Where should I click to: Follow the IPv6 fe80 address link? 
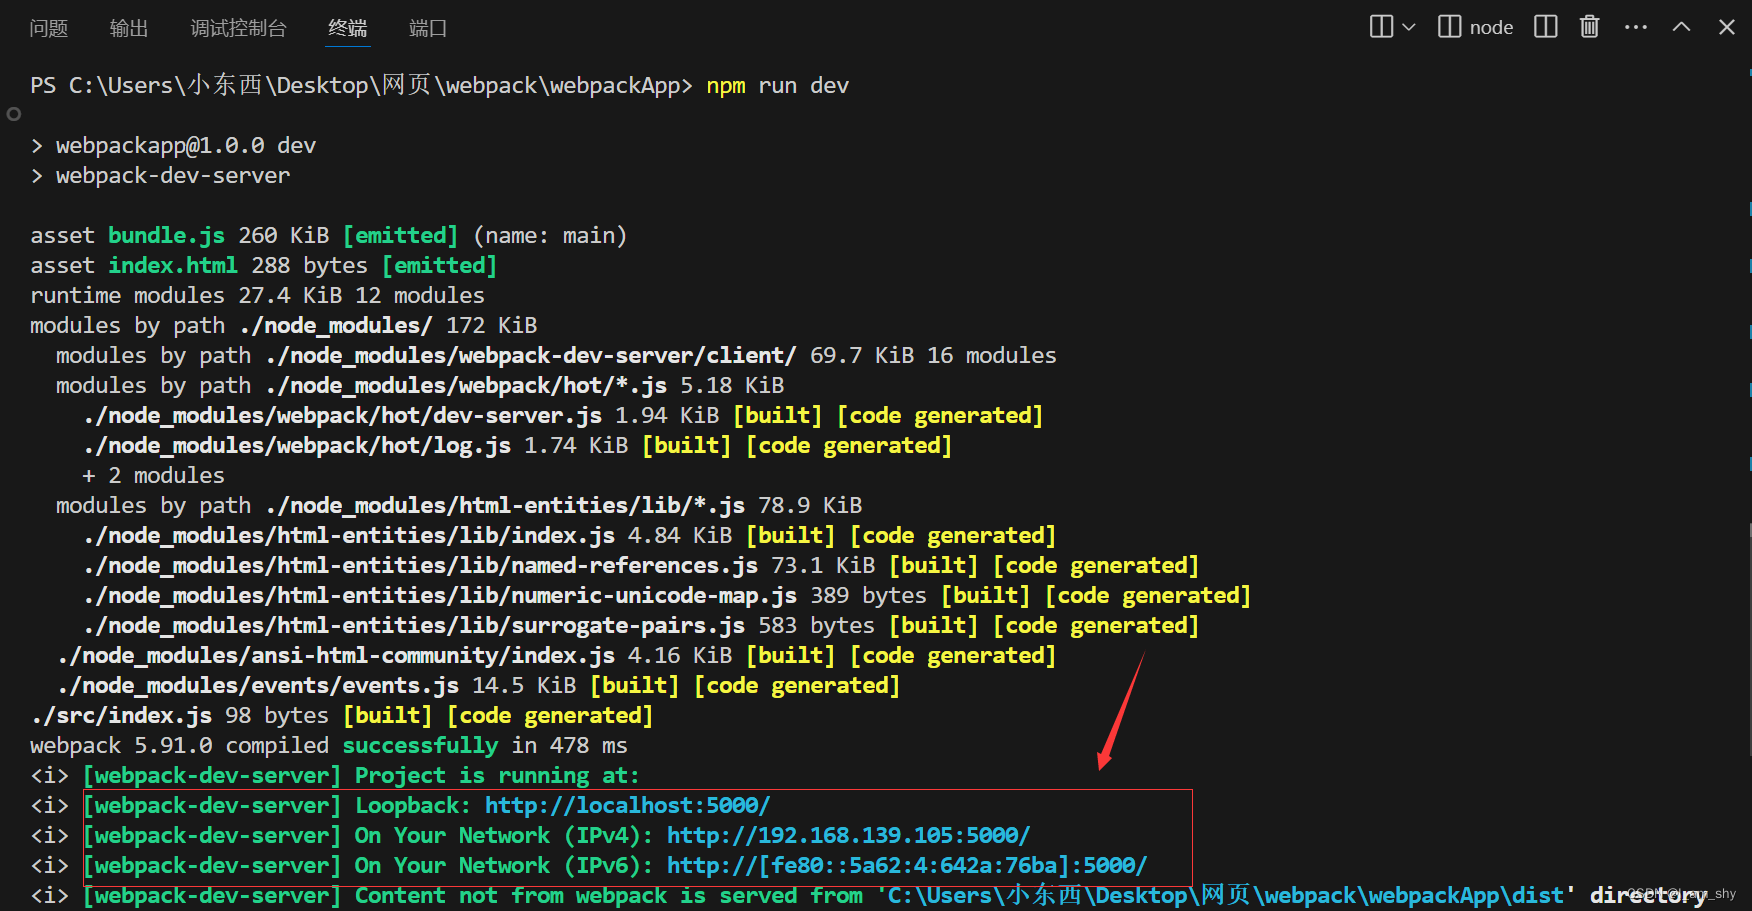907,866
